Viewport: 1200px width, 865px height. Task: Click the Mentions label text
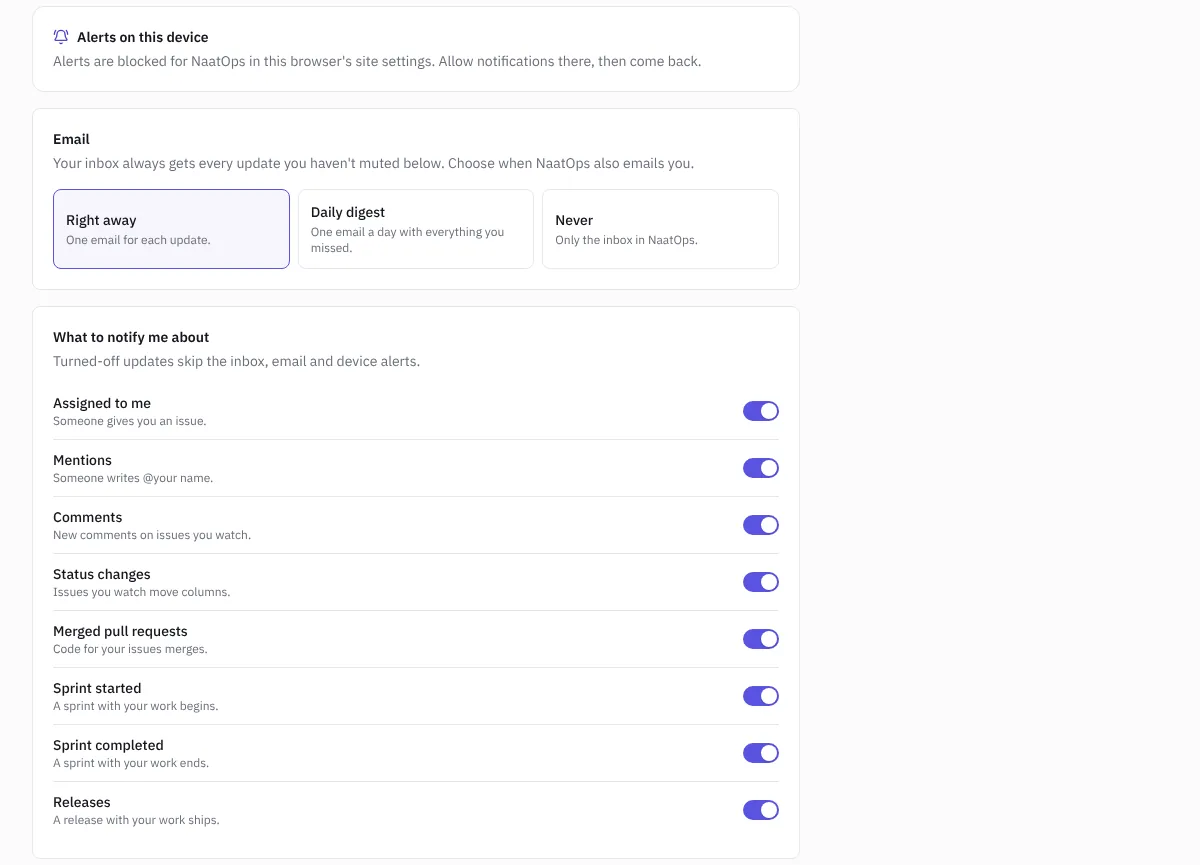pos(82,460)
